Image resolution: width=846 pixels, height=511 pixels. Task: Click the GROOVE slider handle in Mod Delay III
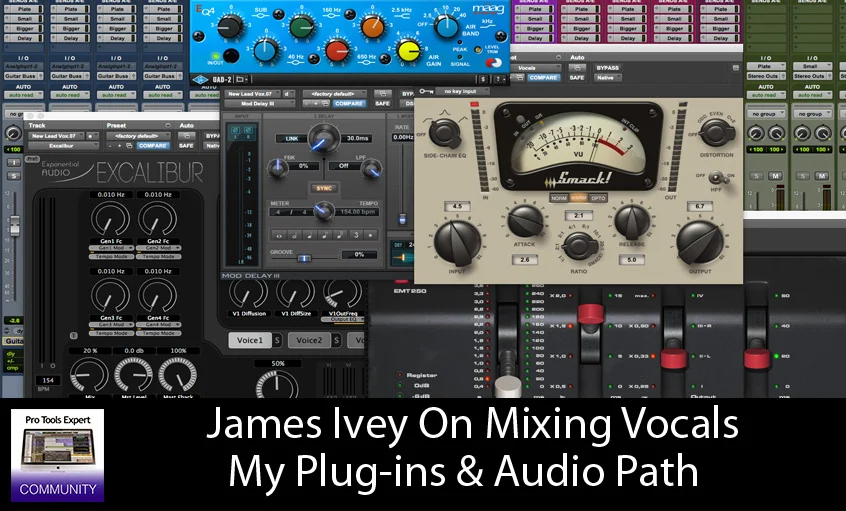[304, 258]
